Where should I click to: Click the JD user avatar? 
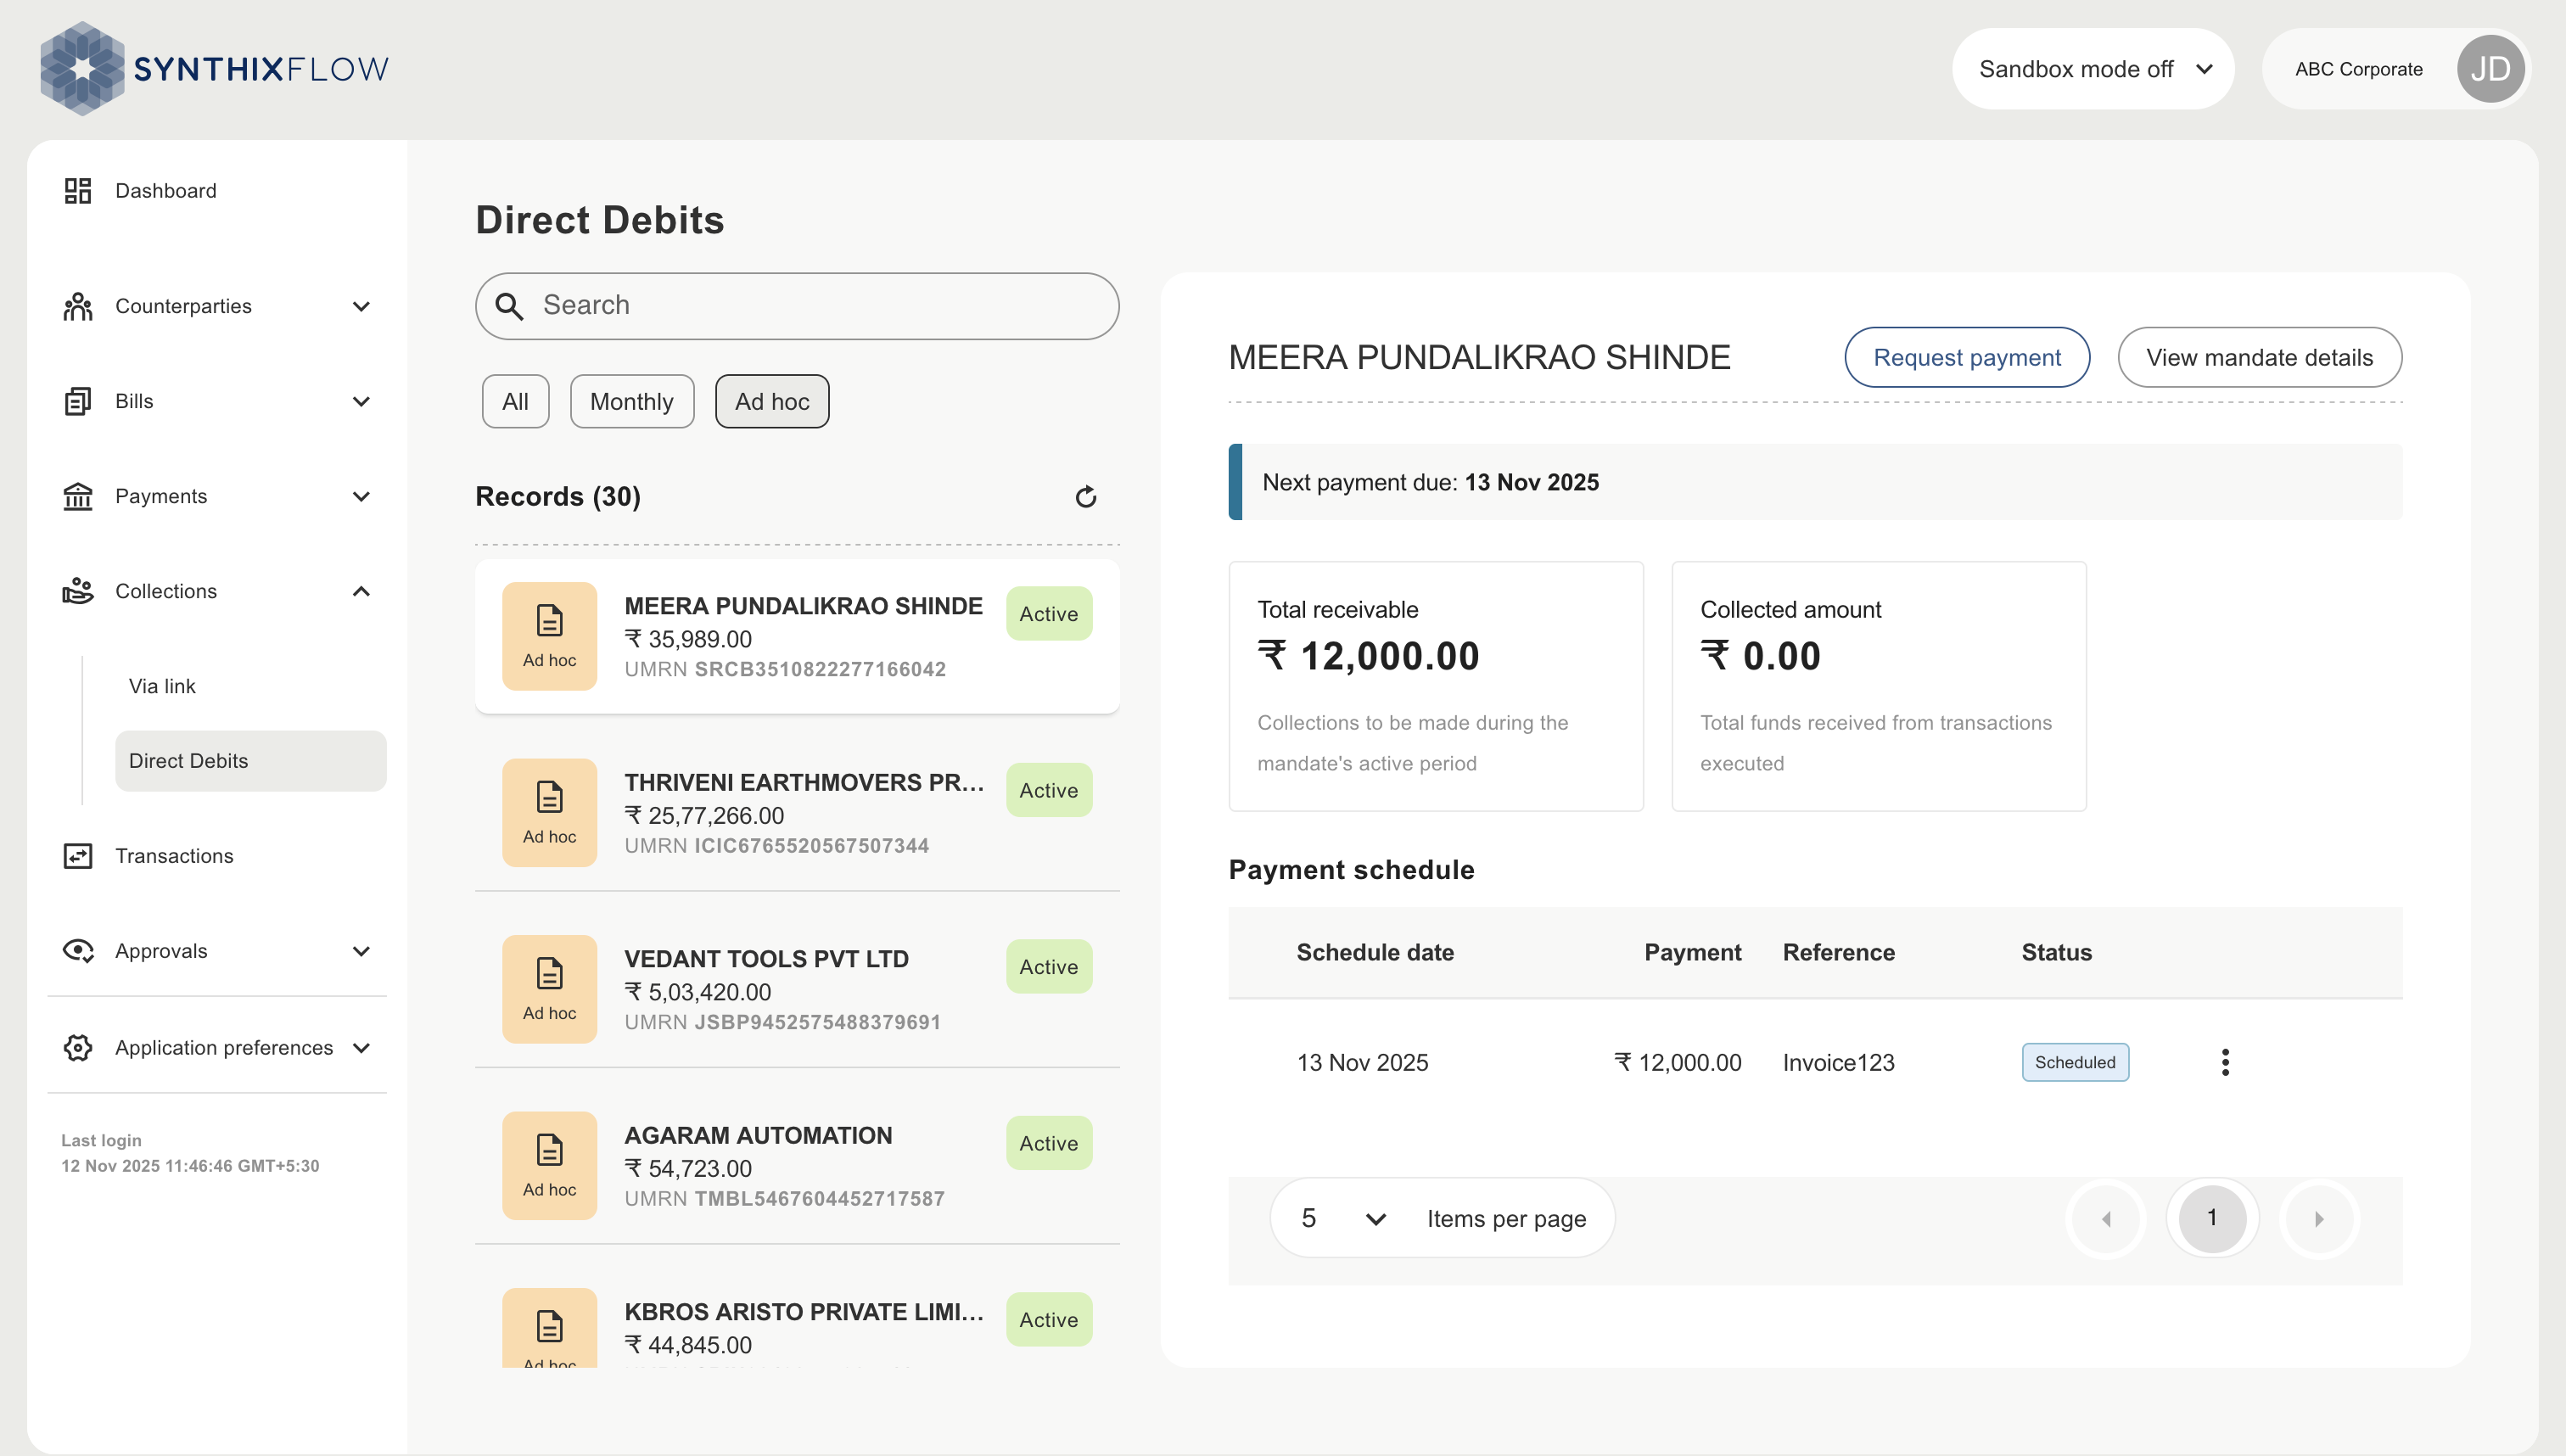[2490, 69]
